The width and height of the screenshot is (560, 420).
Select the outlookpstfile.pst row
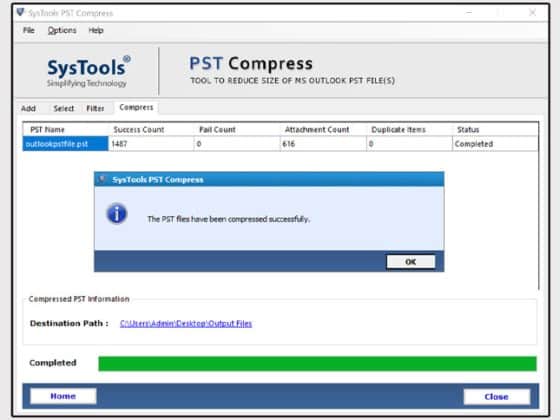(280, 144)
